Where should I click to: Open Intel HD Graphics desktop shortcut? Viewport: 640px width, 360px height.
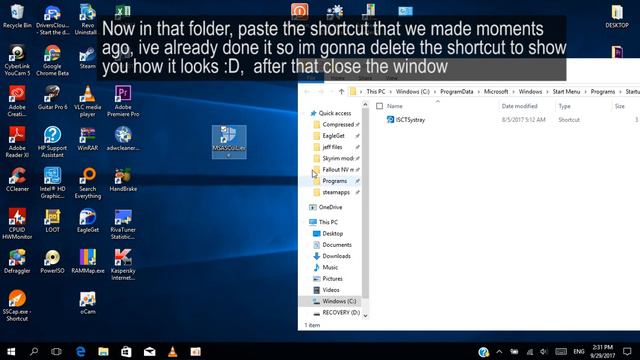[x=52, y=183]
